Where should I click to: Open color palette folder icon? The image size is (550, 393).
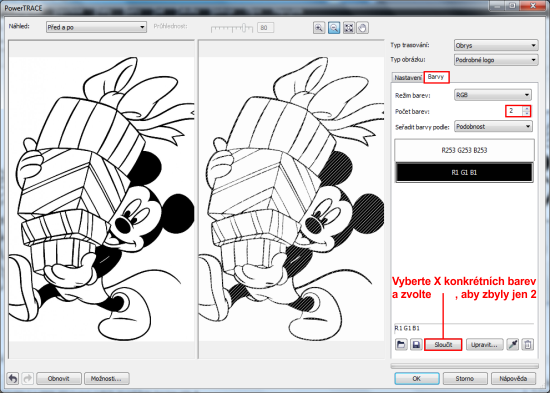(x=401, y=345)
